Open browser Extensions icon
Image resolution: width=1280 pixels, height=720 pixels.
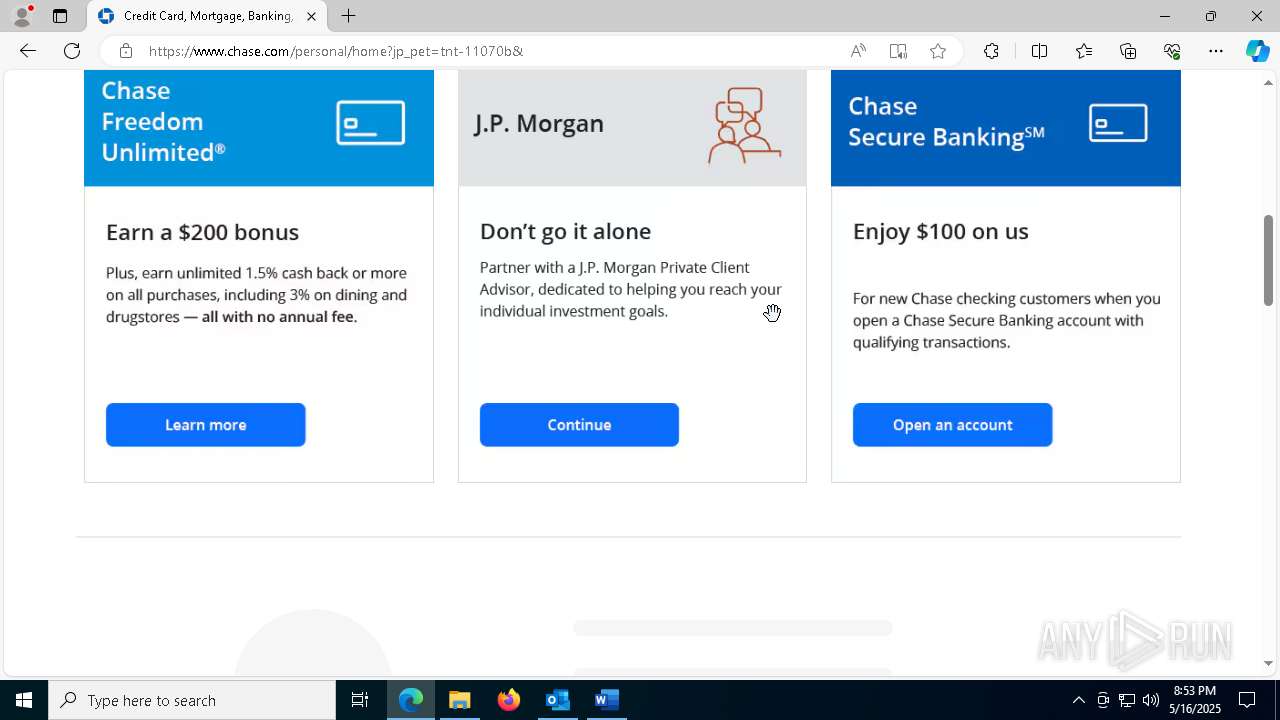pos(991,51)
